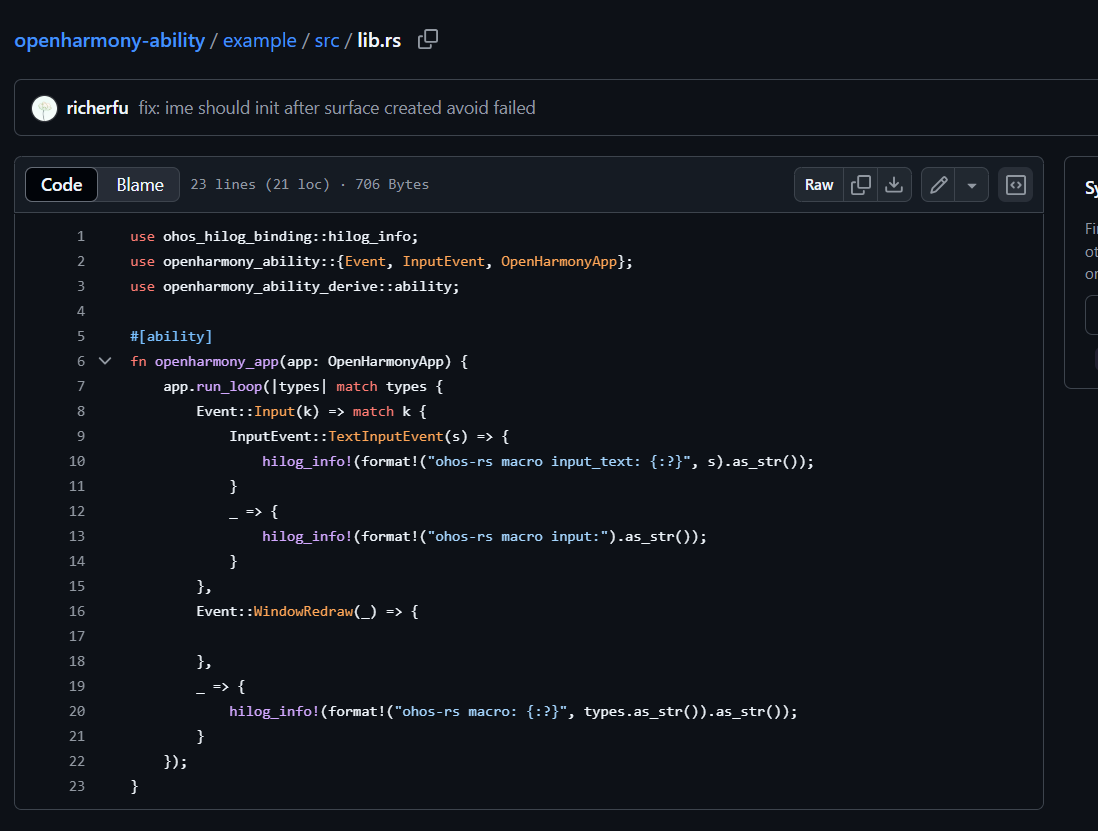Click WindowRedraw in line 16

click(x=303, y=612)
